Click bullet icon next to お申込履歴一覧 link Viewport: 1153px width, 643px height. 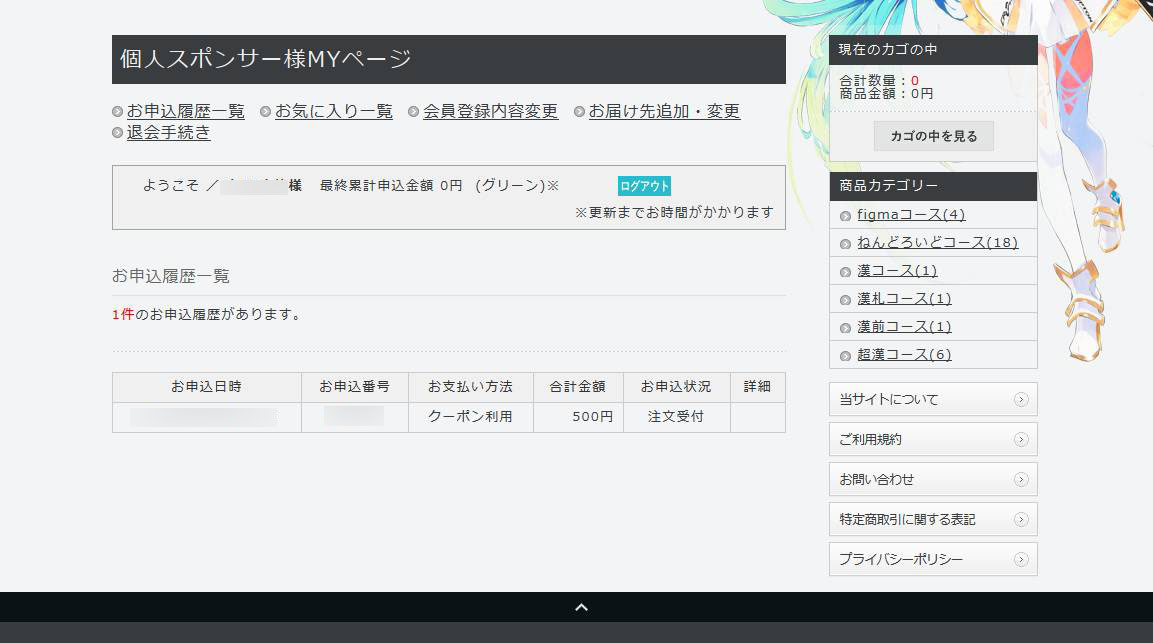point(118,112)
